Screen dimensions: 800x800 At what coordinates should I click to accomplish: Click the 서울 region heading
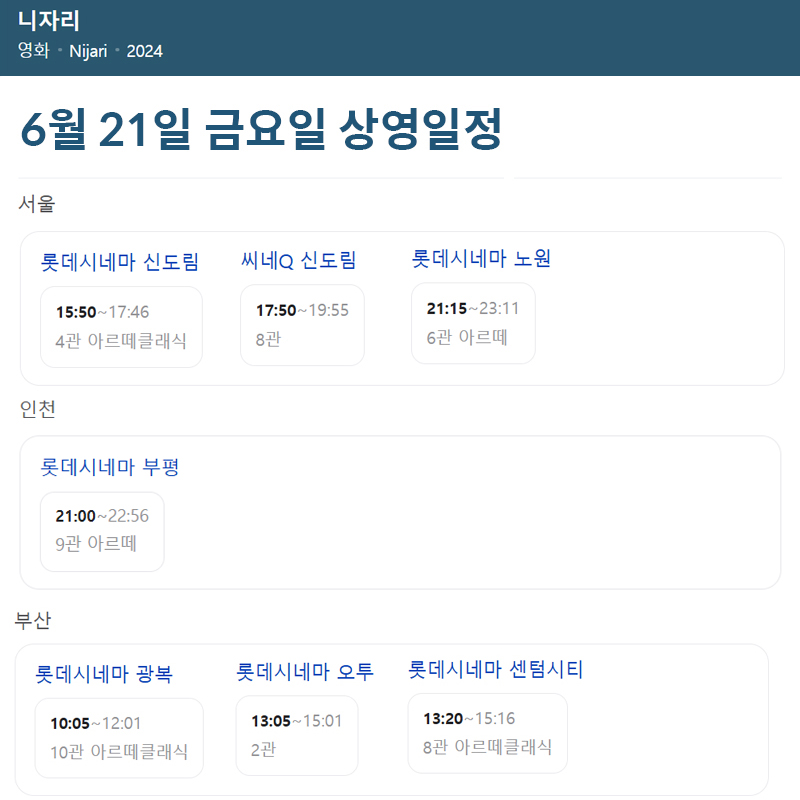[37, 204]
